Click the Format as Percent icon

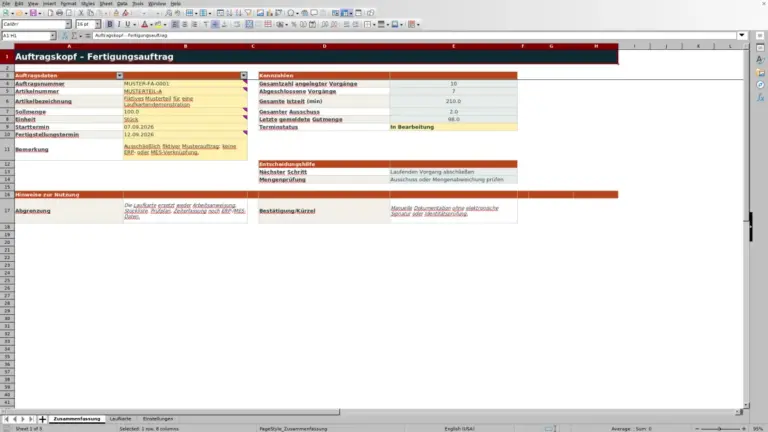[294, 24]
